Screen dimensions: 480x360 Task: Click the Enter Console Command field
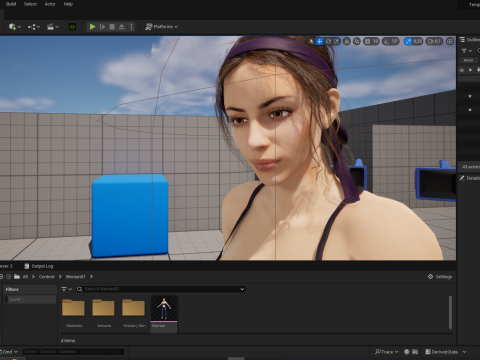coord(74,352)
